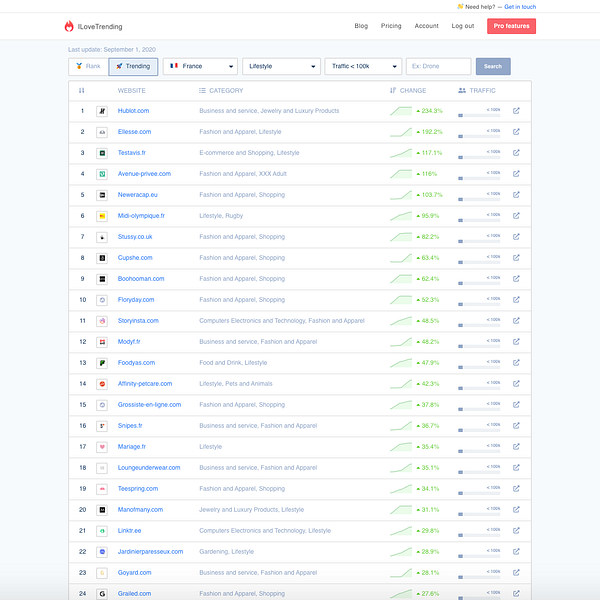Click the Storyinsta.com favicon
This screenshot has width=600, height=600.
(x=102, y=321)
